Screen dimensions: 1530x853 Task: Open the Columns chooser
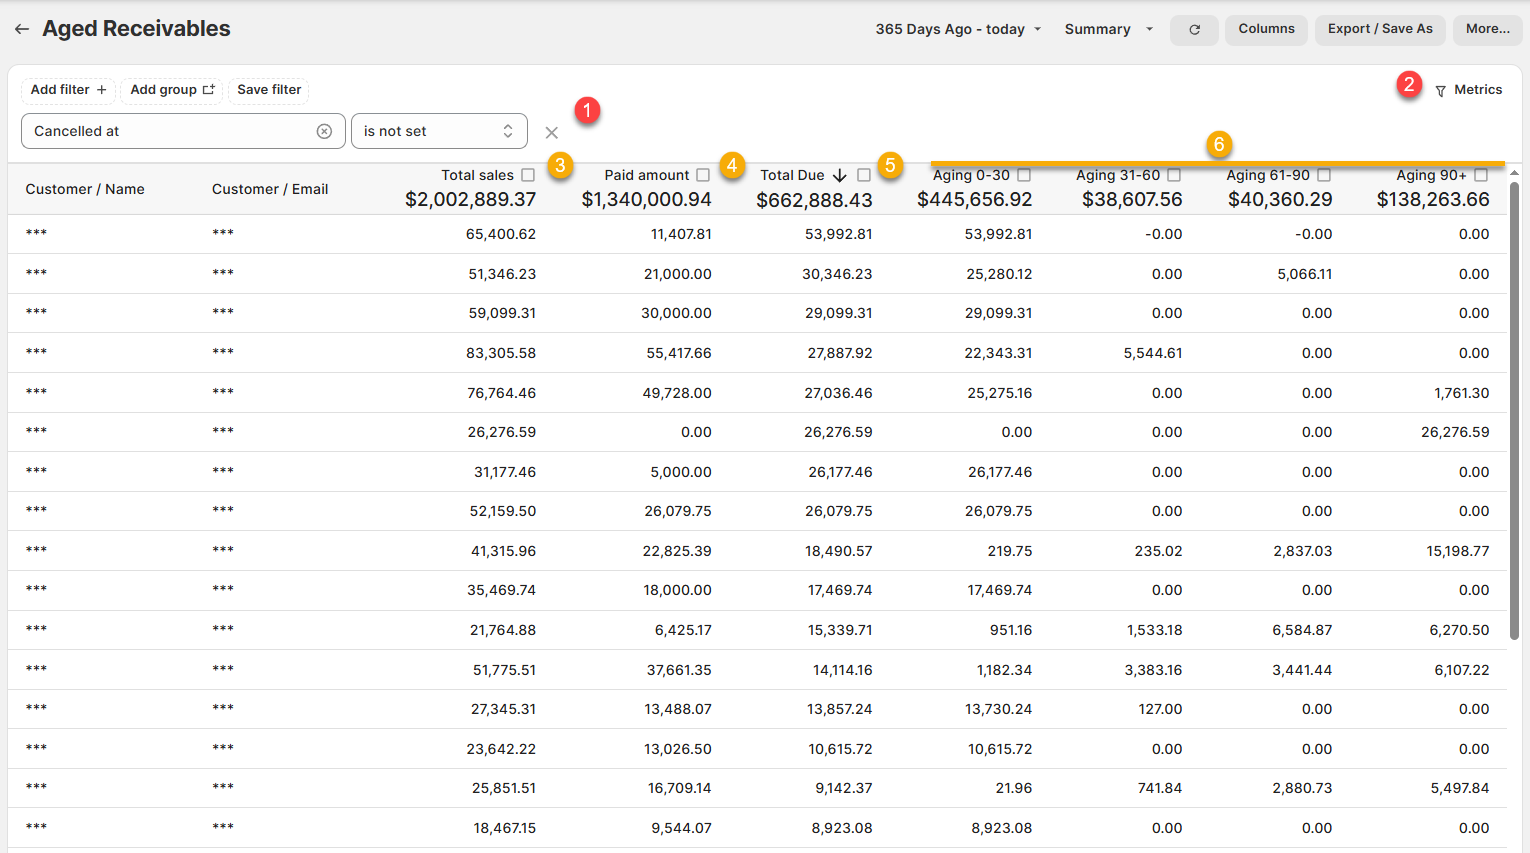pyautogui.click(x=1266, y=29)
